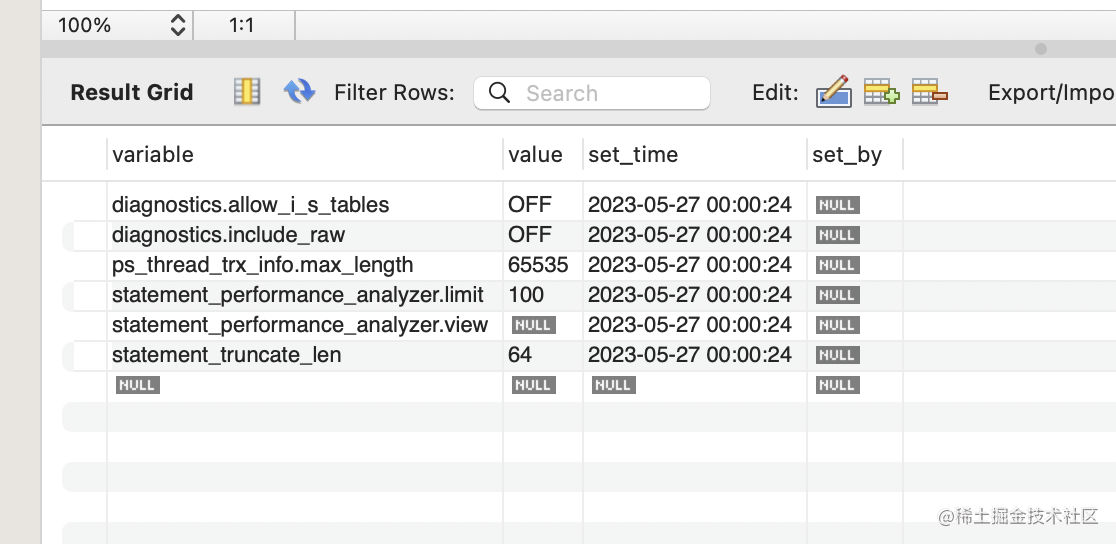Screen dimensions: 1116x544
Task: Select the diagnostics.allow_i_s_tables cell
Action: click(250, 205)
